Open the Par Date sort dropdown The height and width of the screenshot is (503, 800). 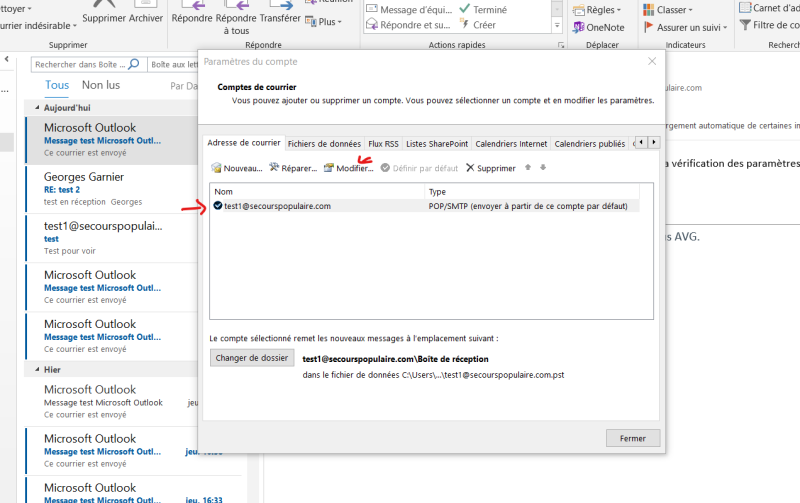pyautogui.click(x=184, y=86)
